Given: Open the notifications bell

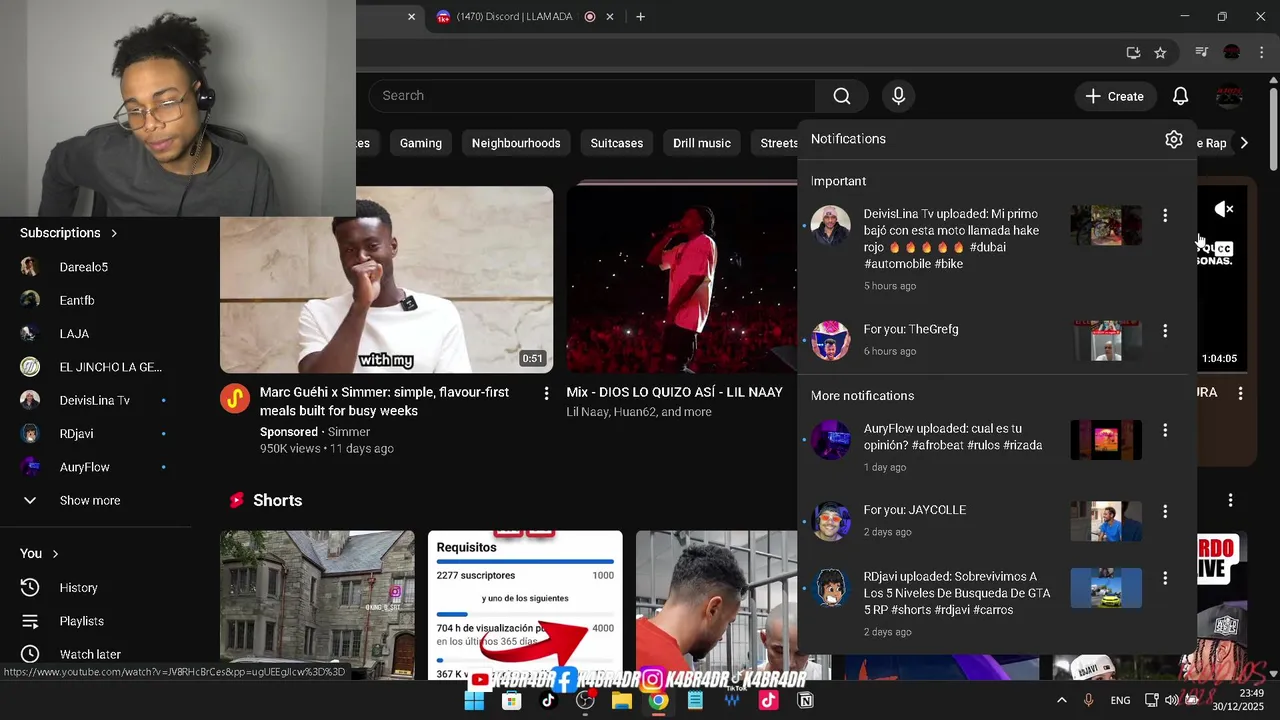Looking at the screenshot, I should [x=1180, y=96].
